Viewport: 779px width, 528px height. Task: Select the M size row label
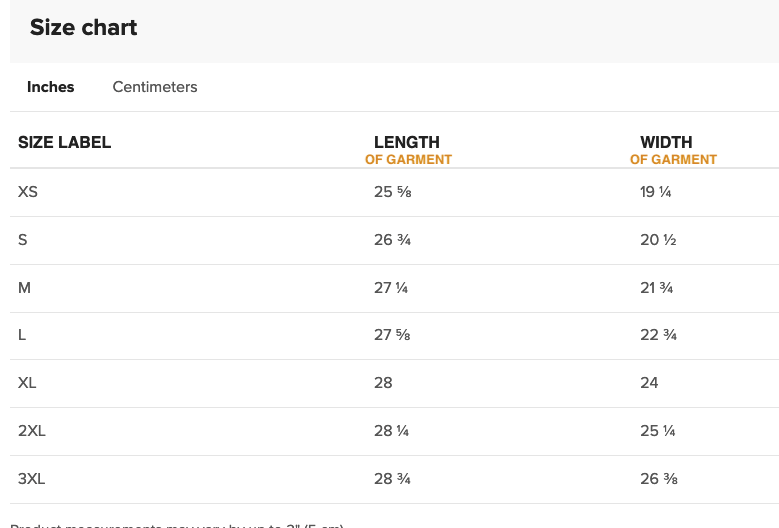pos(24,288)
